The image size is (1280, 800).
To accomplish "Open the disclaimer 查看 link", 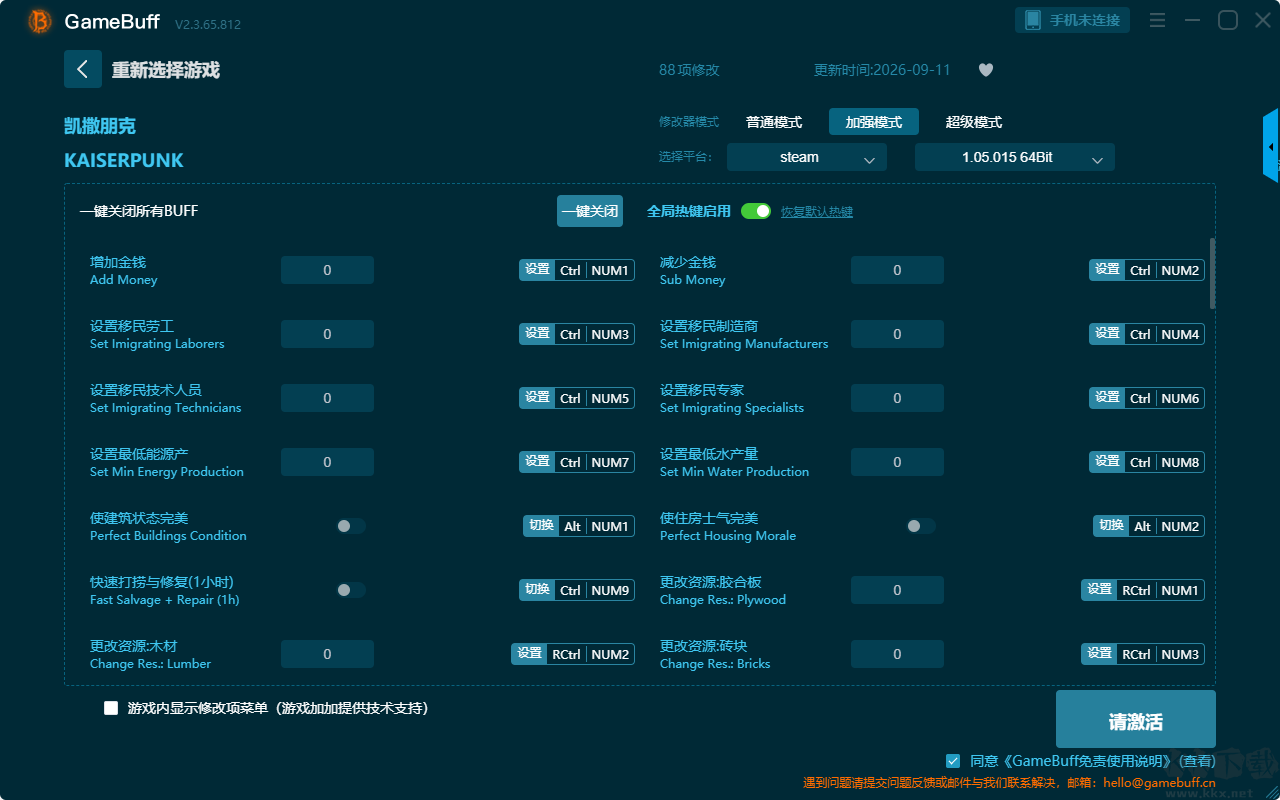I will point(1199,761).
